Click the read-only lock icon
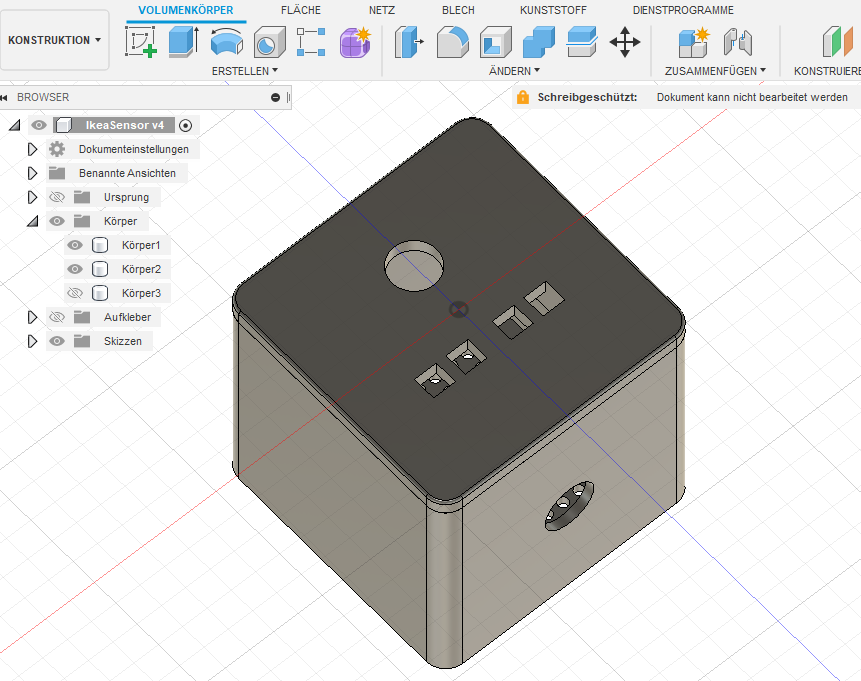The width and height of the screenshot is (861, 681). coord(523,97)
